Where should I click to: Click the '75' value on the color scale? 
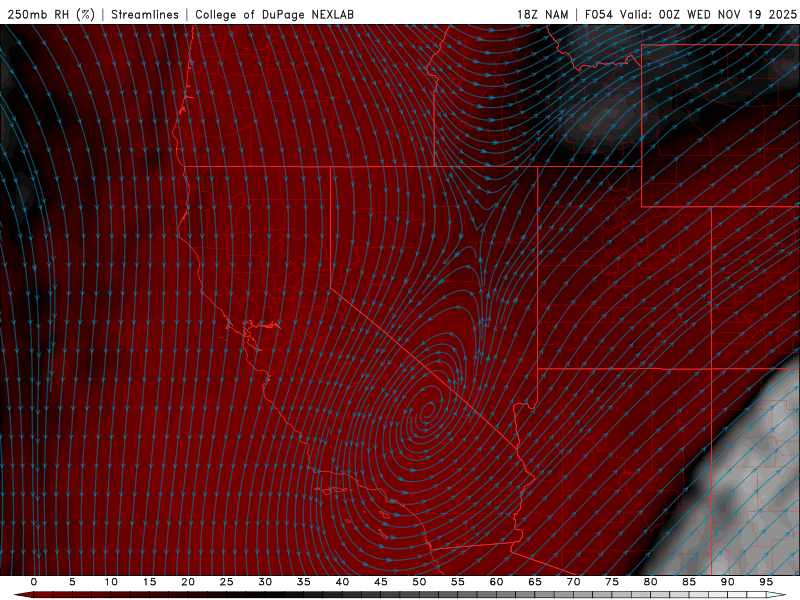click(x=612, y=582)
